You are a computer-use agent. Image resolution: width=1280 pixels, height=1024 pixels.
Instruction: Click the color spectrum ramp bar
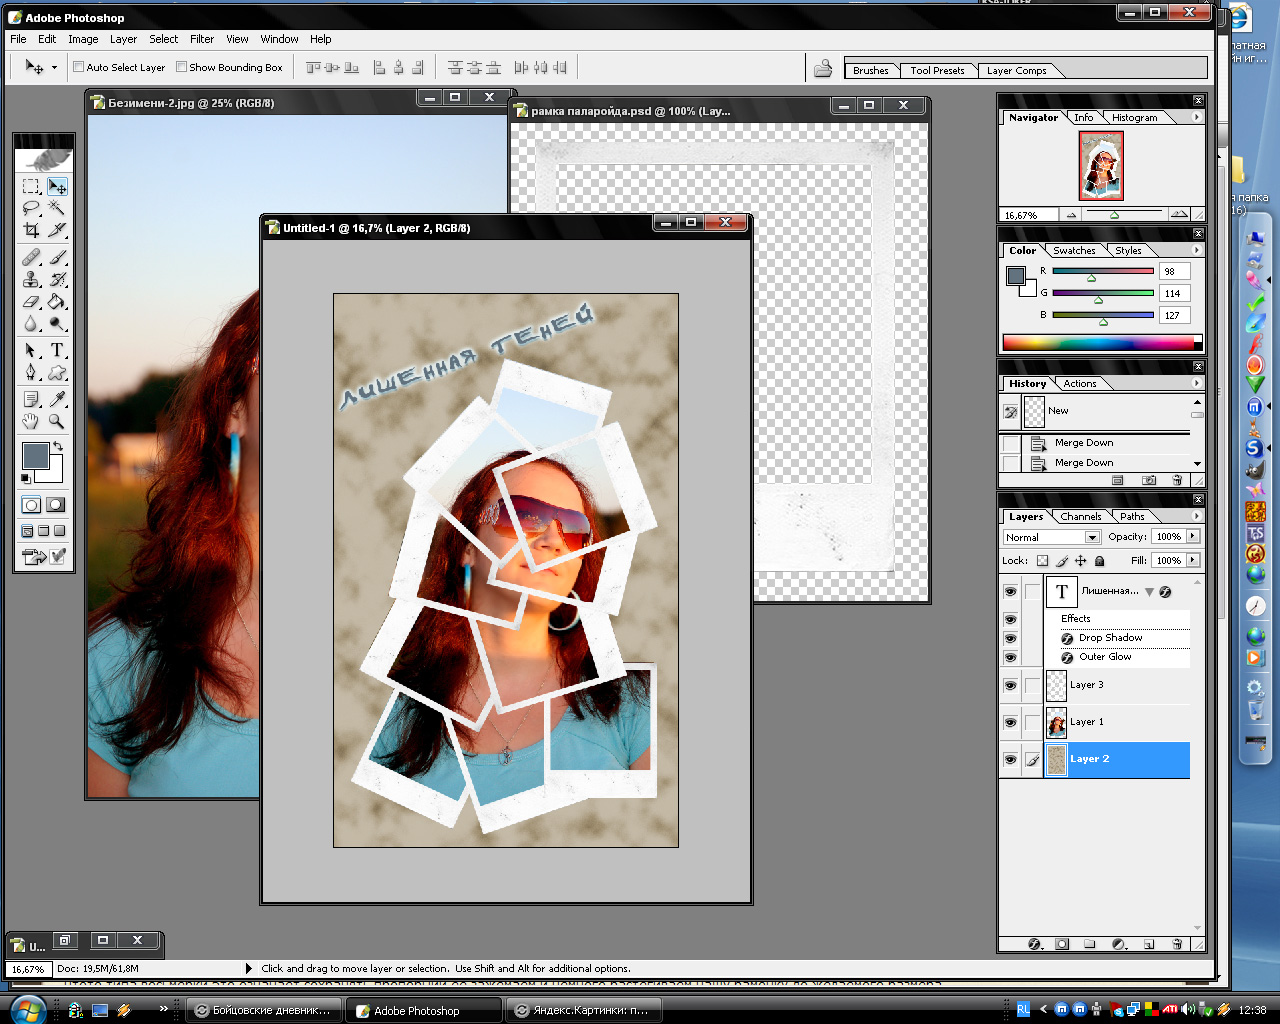click(1099, 343)
